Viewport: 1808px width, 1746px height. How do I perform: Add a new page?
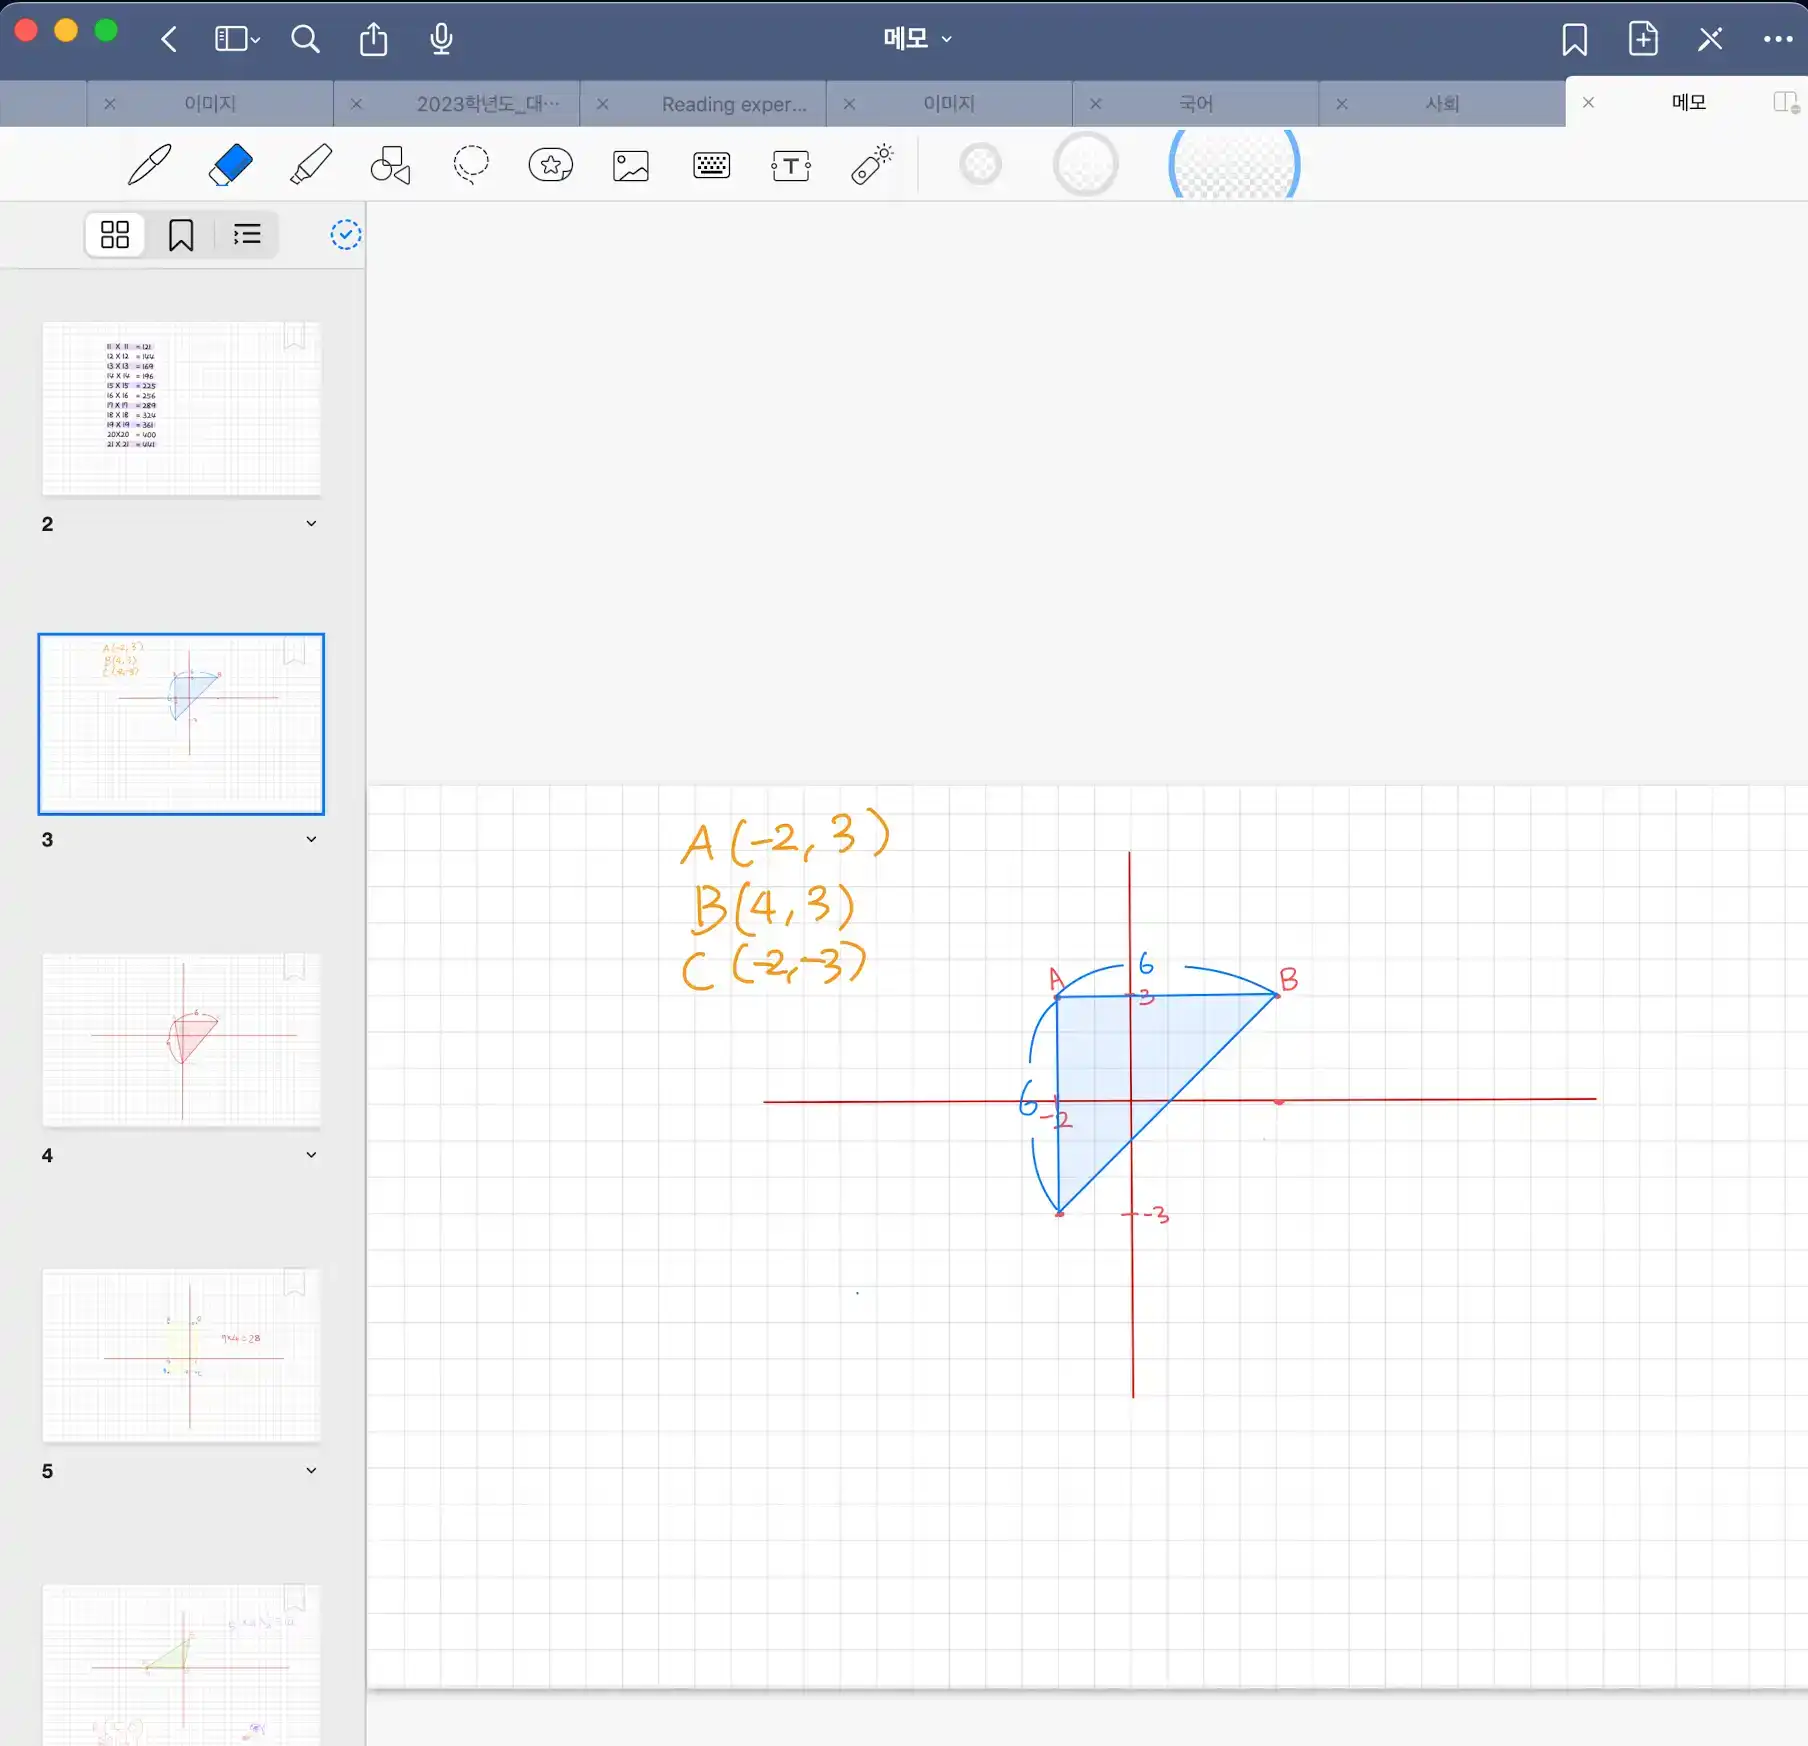(1643, 39)
